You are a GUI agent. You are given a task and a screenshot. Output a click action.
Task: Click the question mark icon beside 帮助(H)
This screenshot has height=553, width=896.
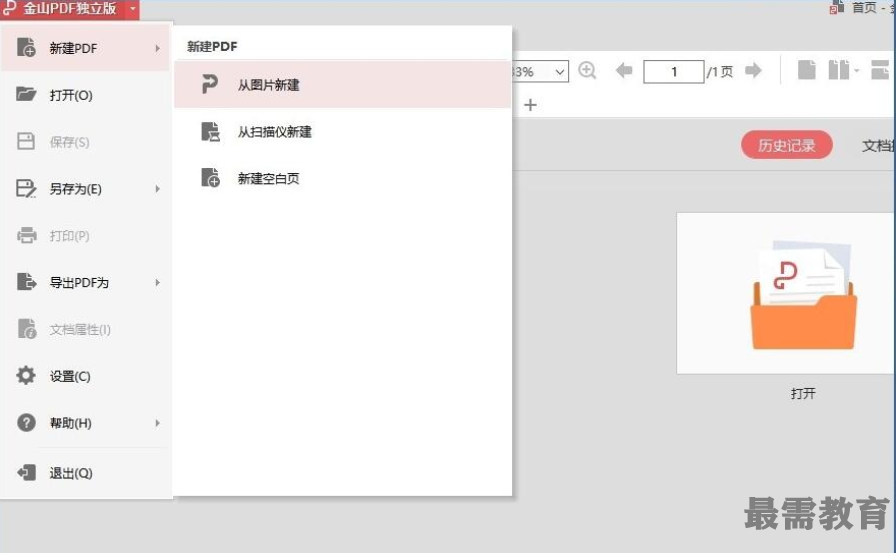pyautogui.click(x=26, y=422)
